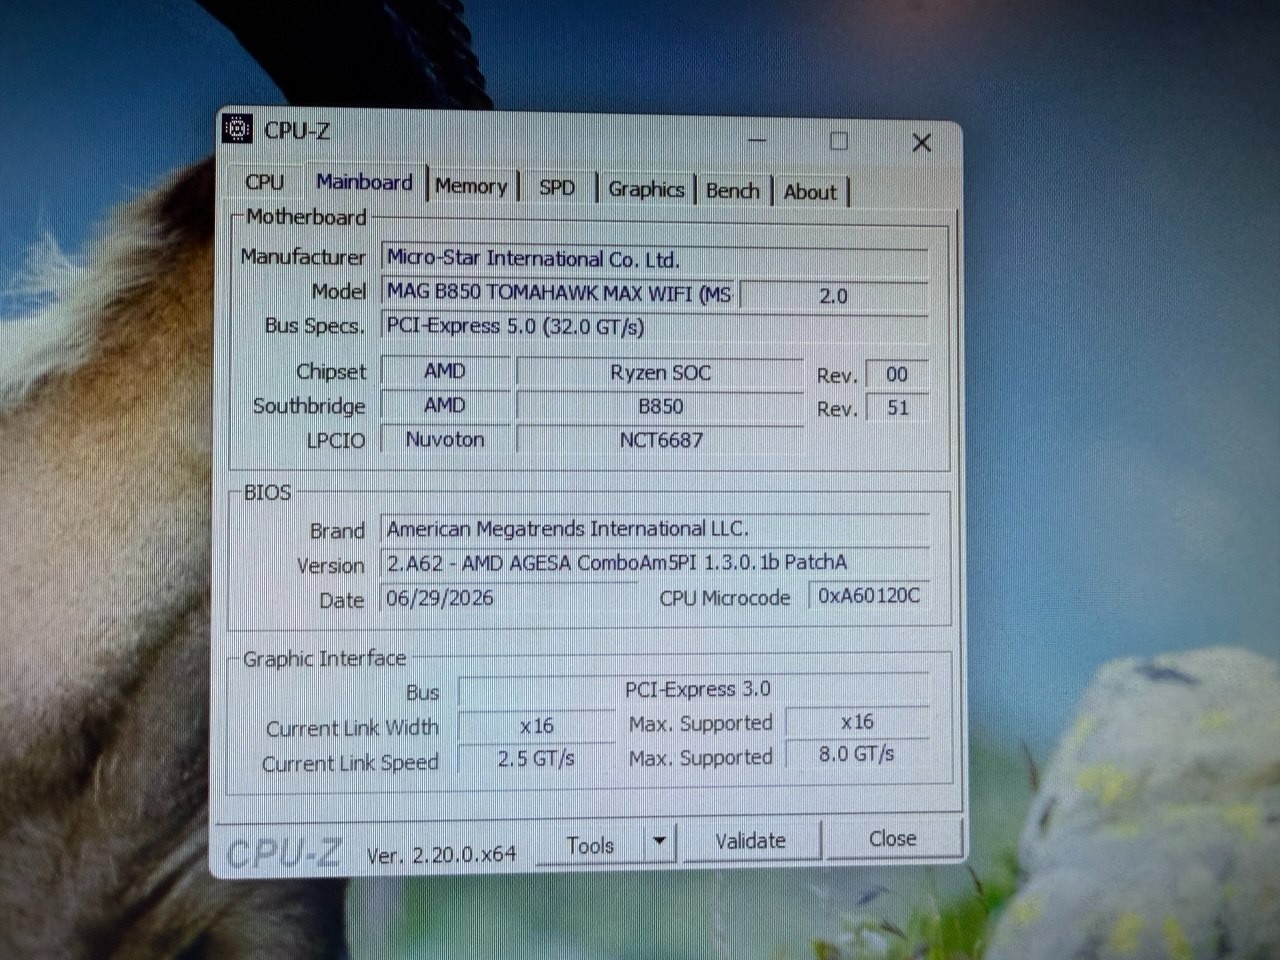
Task: Click the Graphic Interface Bus PCI-Express 3.0
Action: tap(695, 690)
